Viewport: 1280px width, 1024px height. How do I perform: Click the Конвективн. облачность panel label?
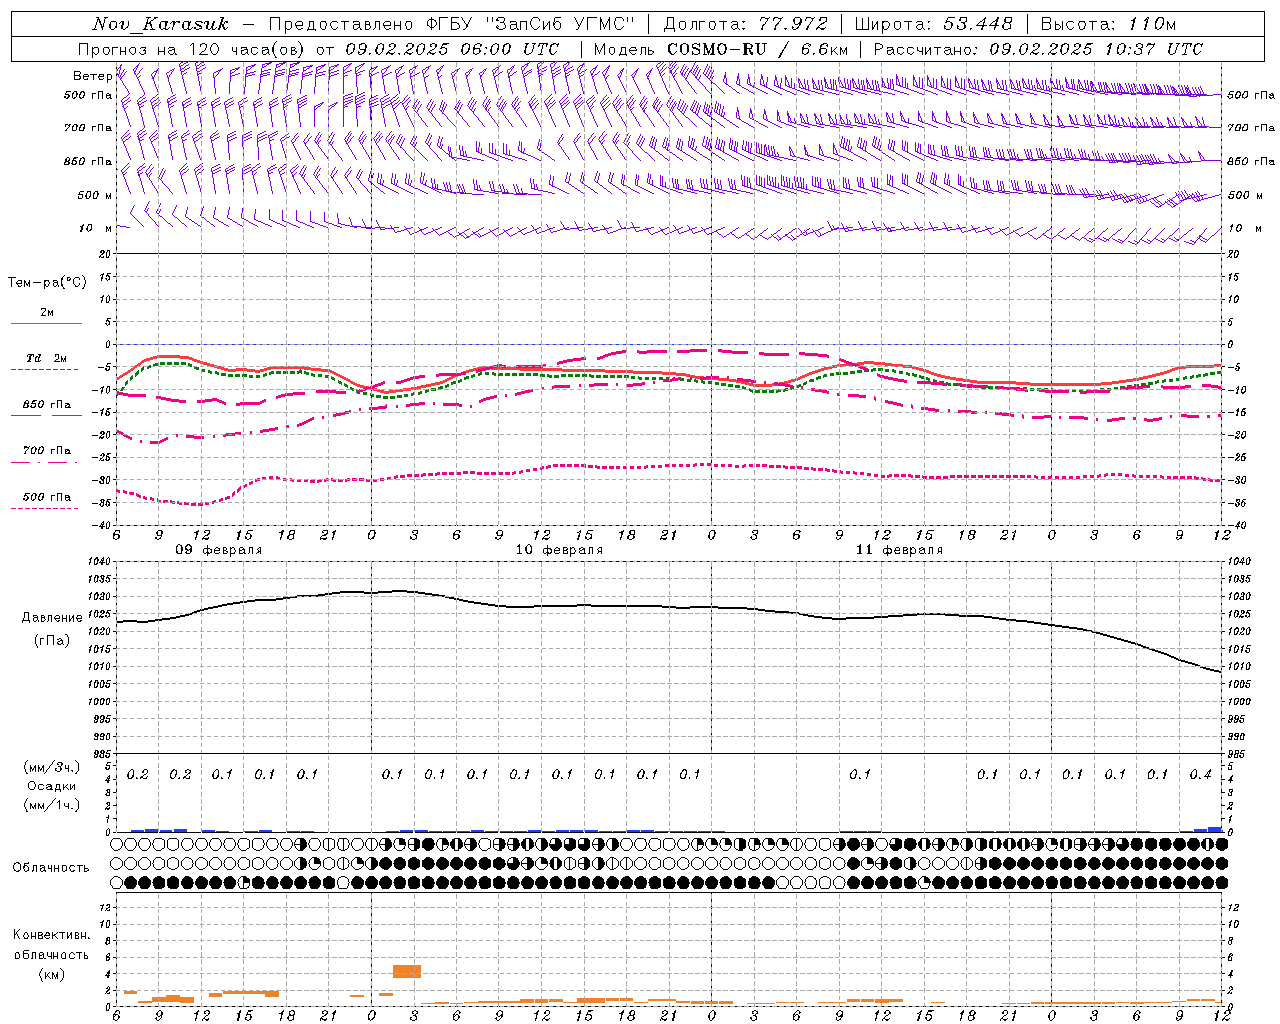coord(51,954)
